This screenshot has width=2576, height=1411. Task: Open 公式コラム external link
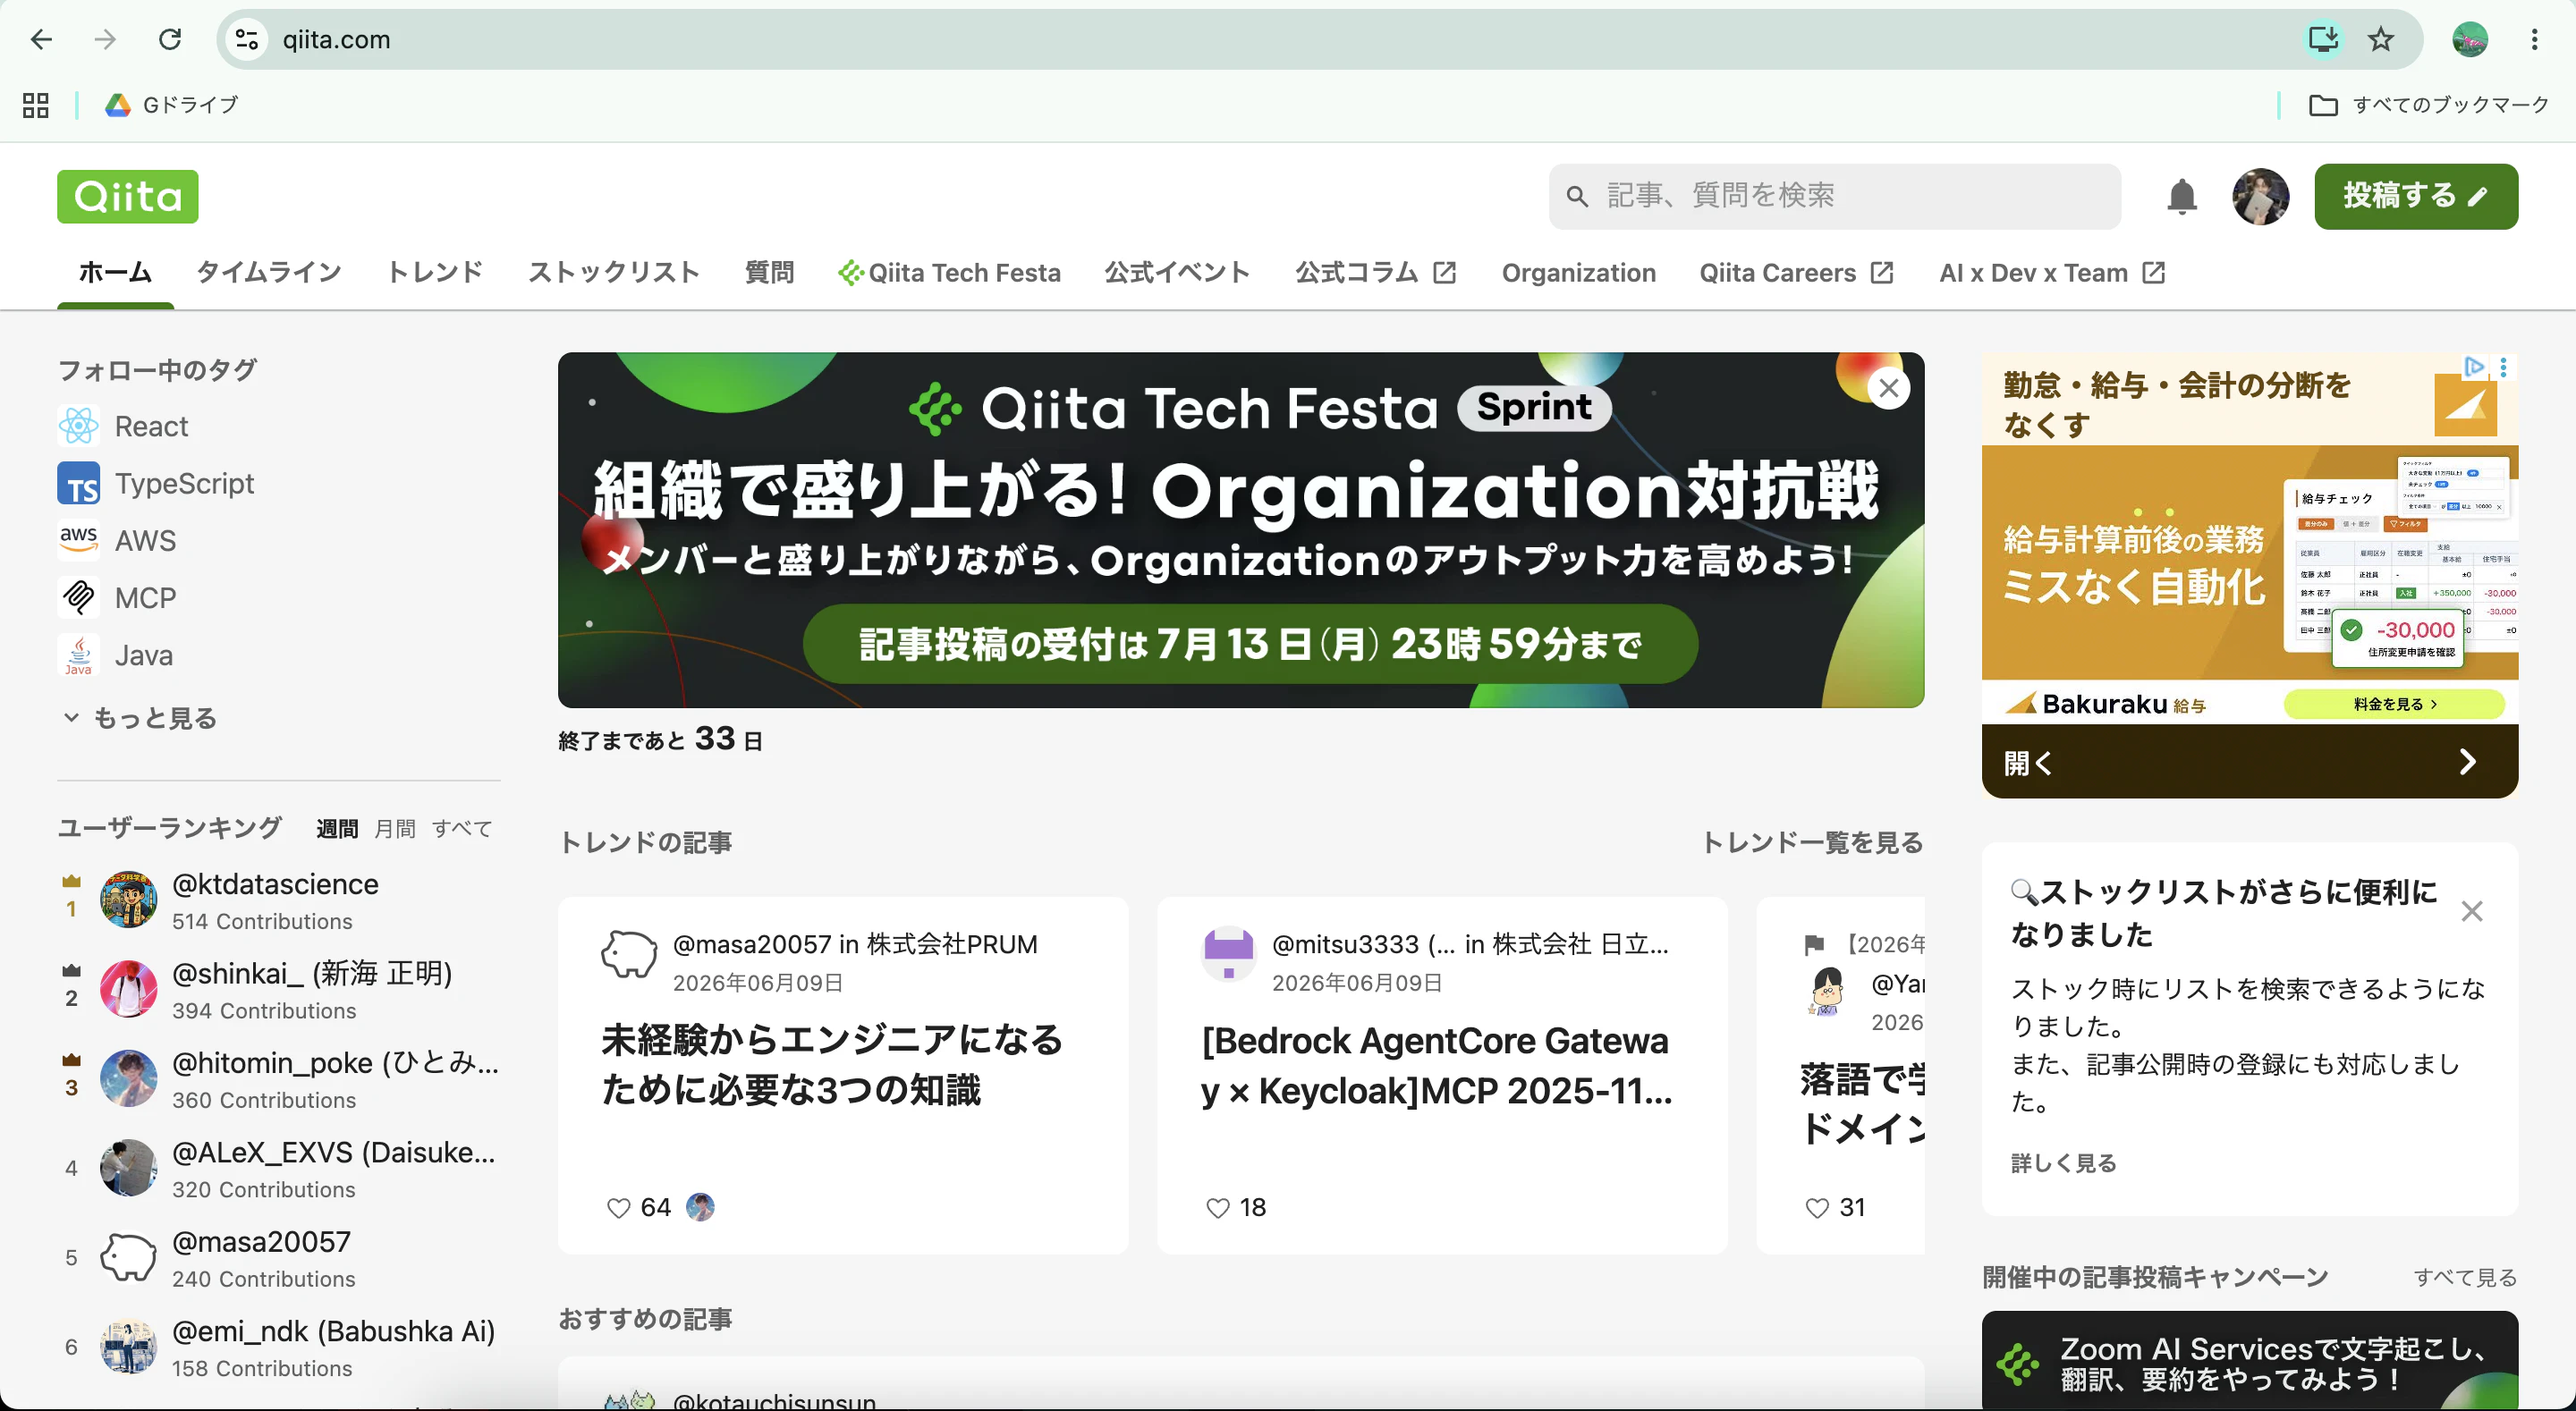click(x=1375, y=272)
